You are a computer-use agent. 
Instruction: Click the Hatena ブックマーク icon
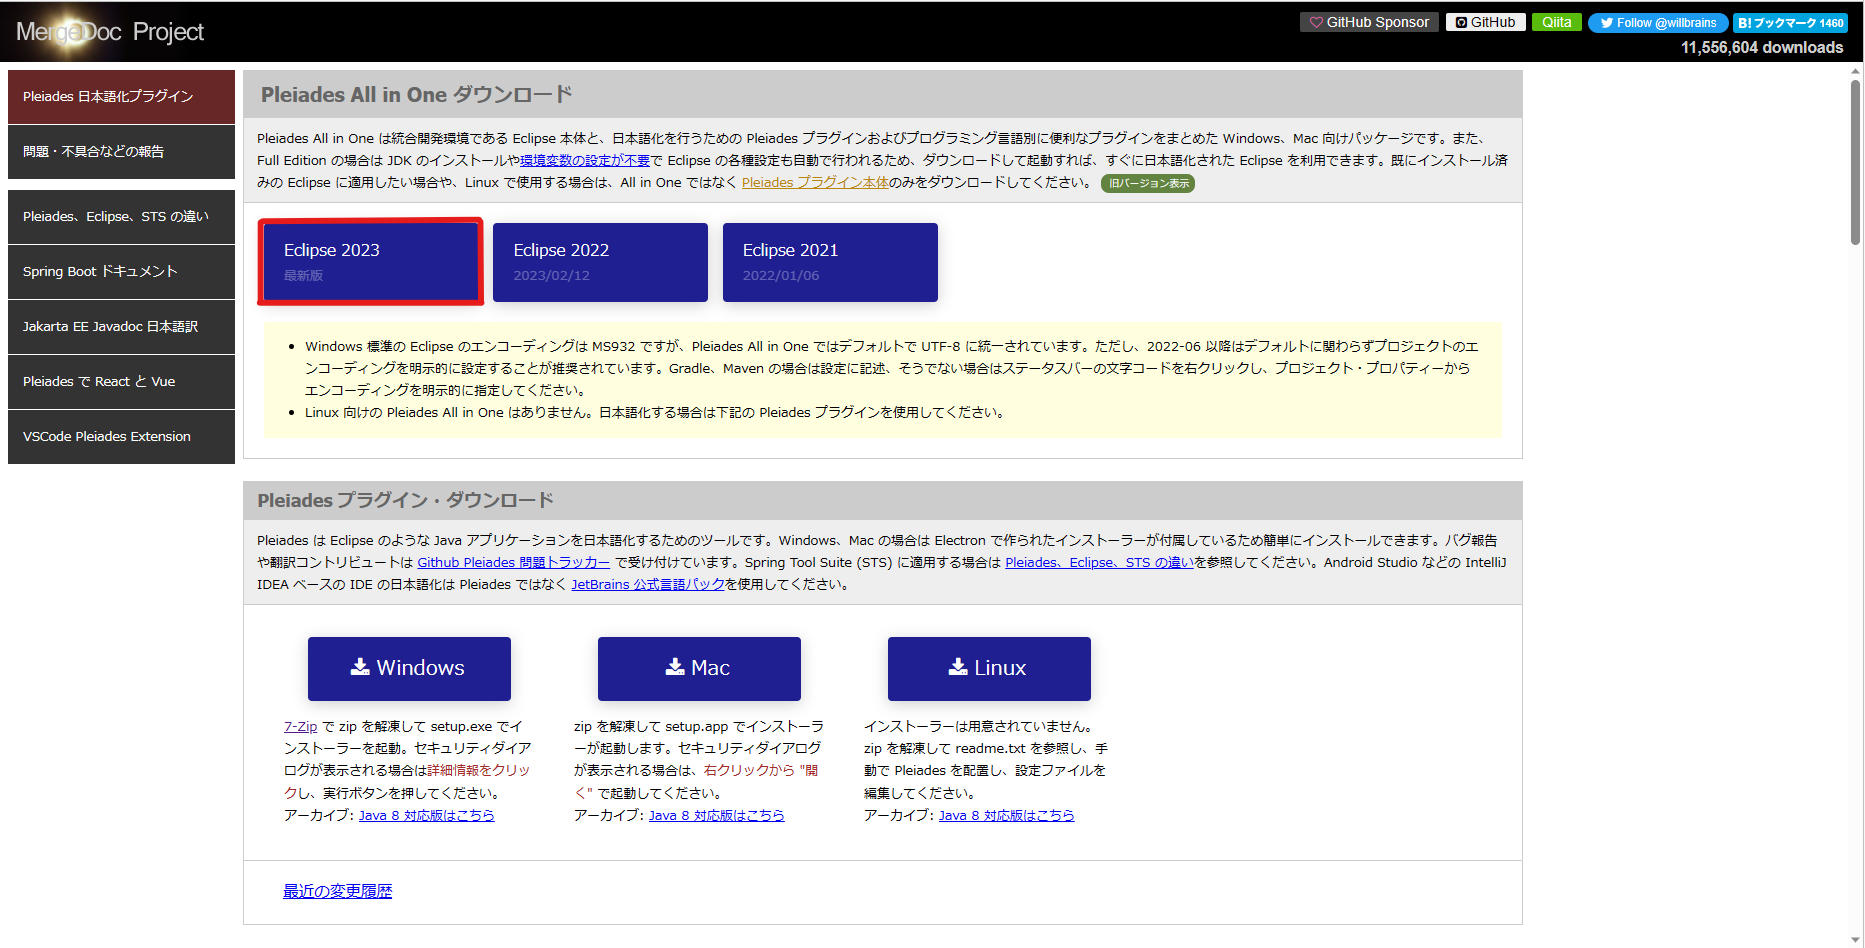1747,22
